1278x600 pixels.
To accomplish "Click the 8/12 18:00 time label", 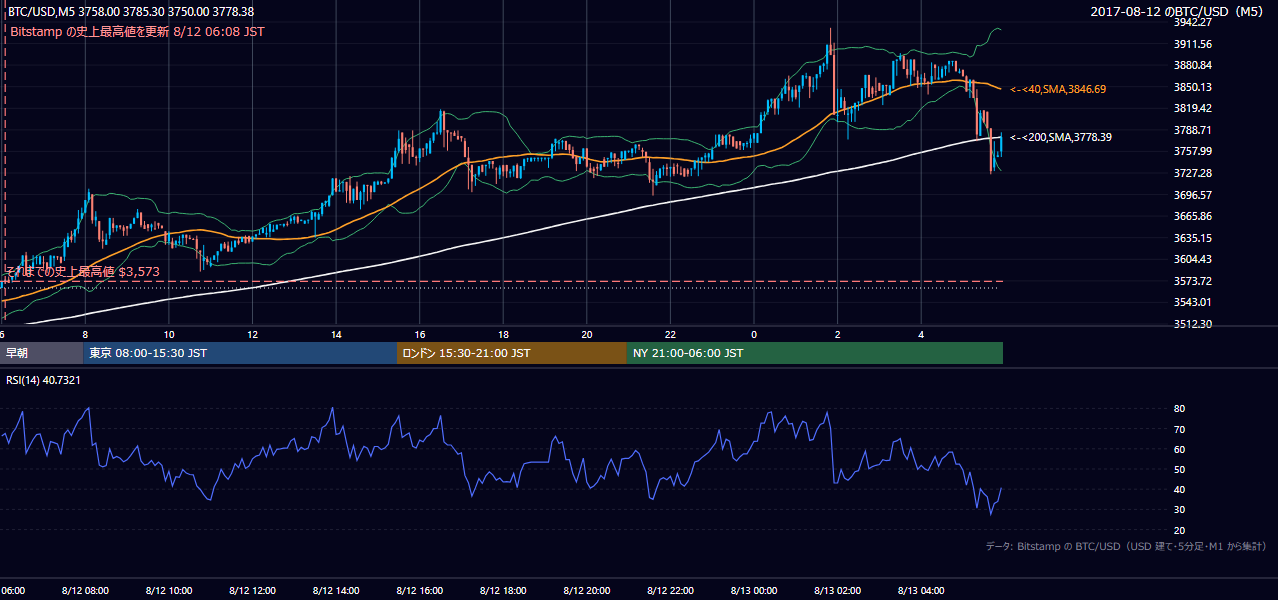I will coord(503,591).
